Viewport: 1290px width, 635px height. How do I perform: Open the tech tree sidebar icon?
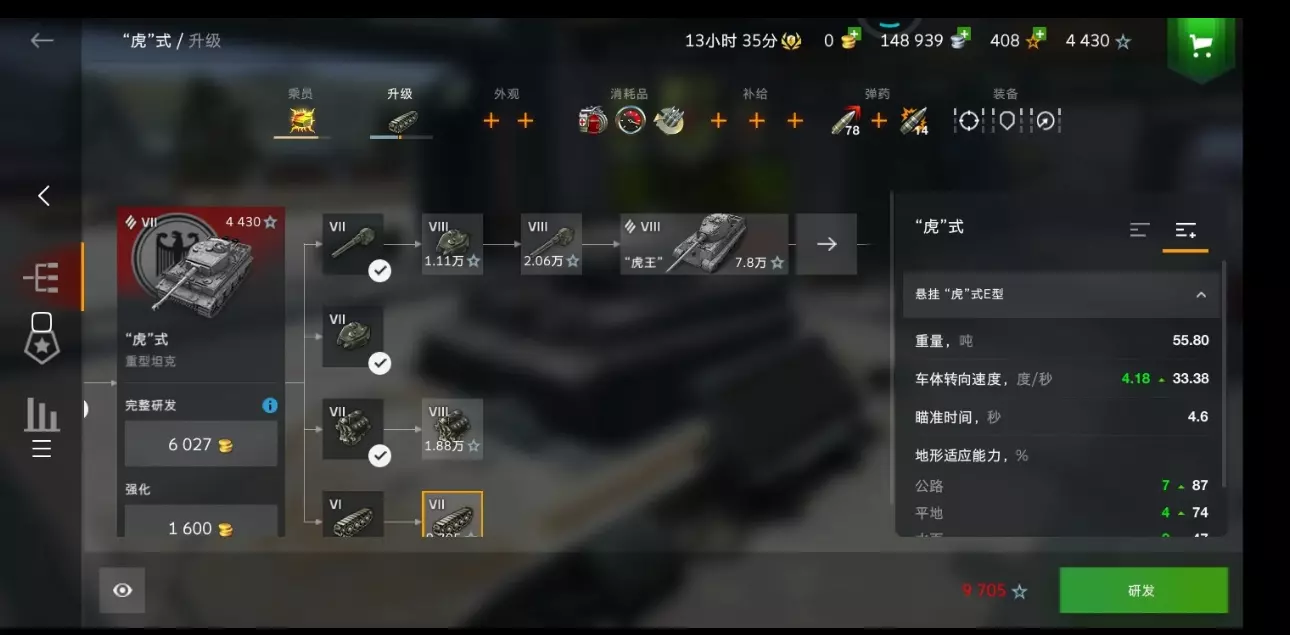[x=41, y=278]
